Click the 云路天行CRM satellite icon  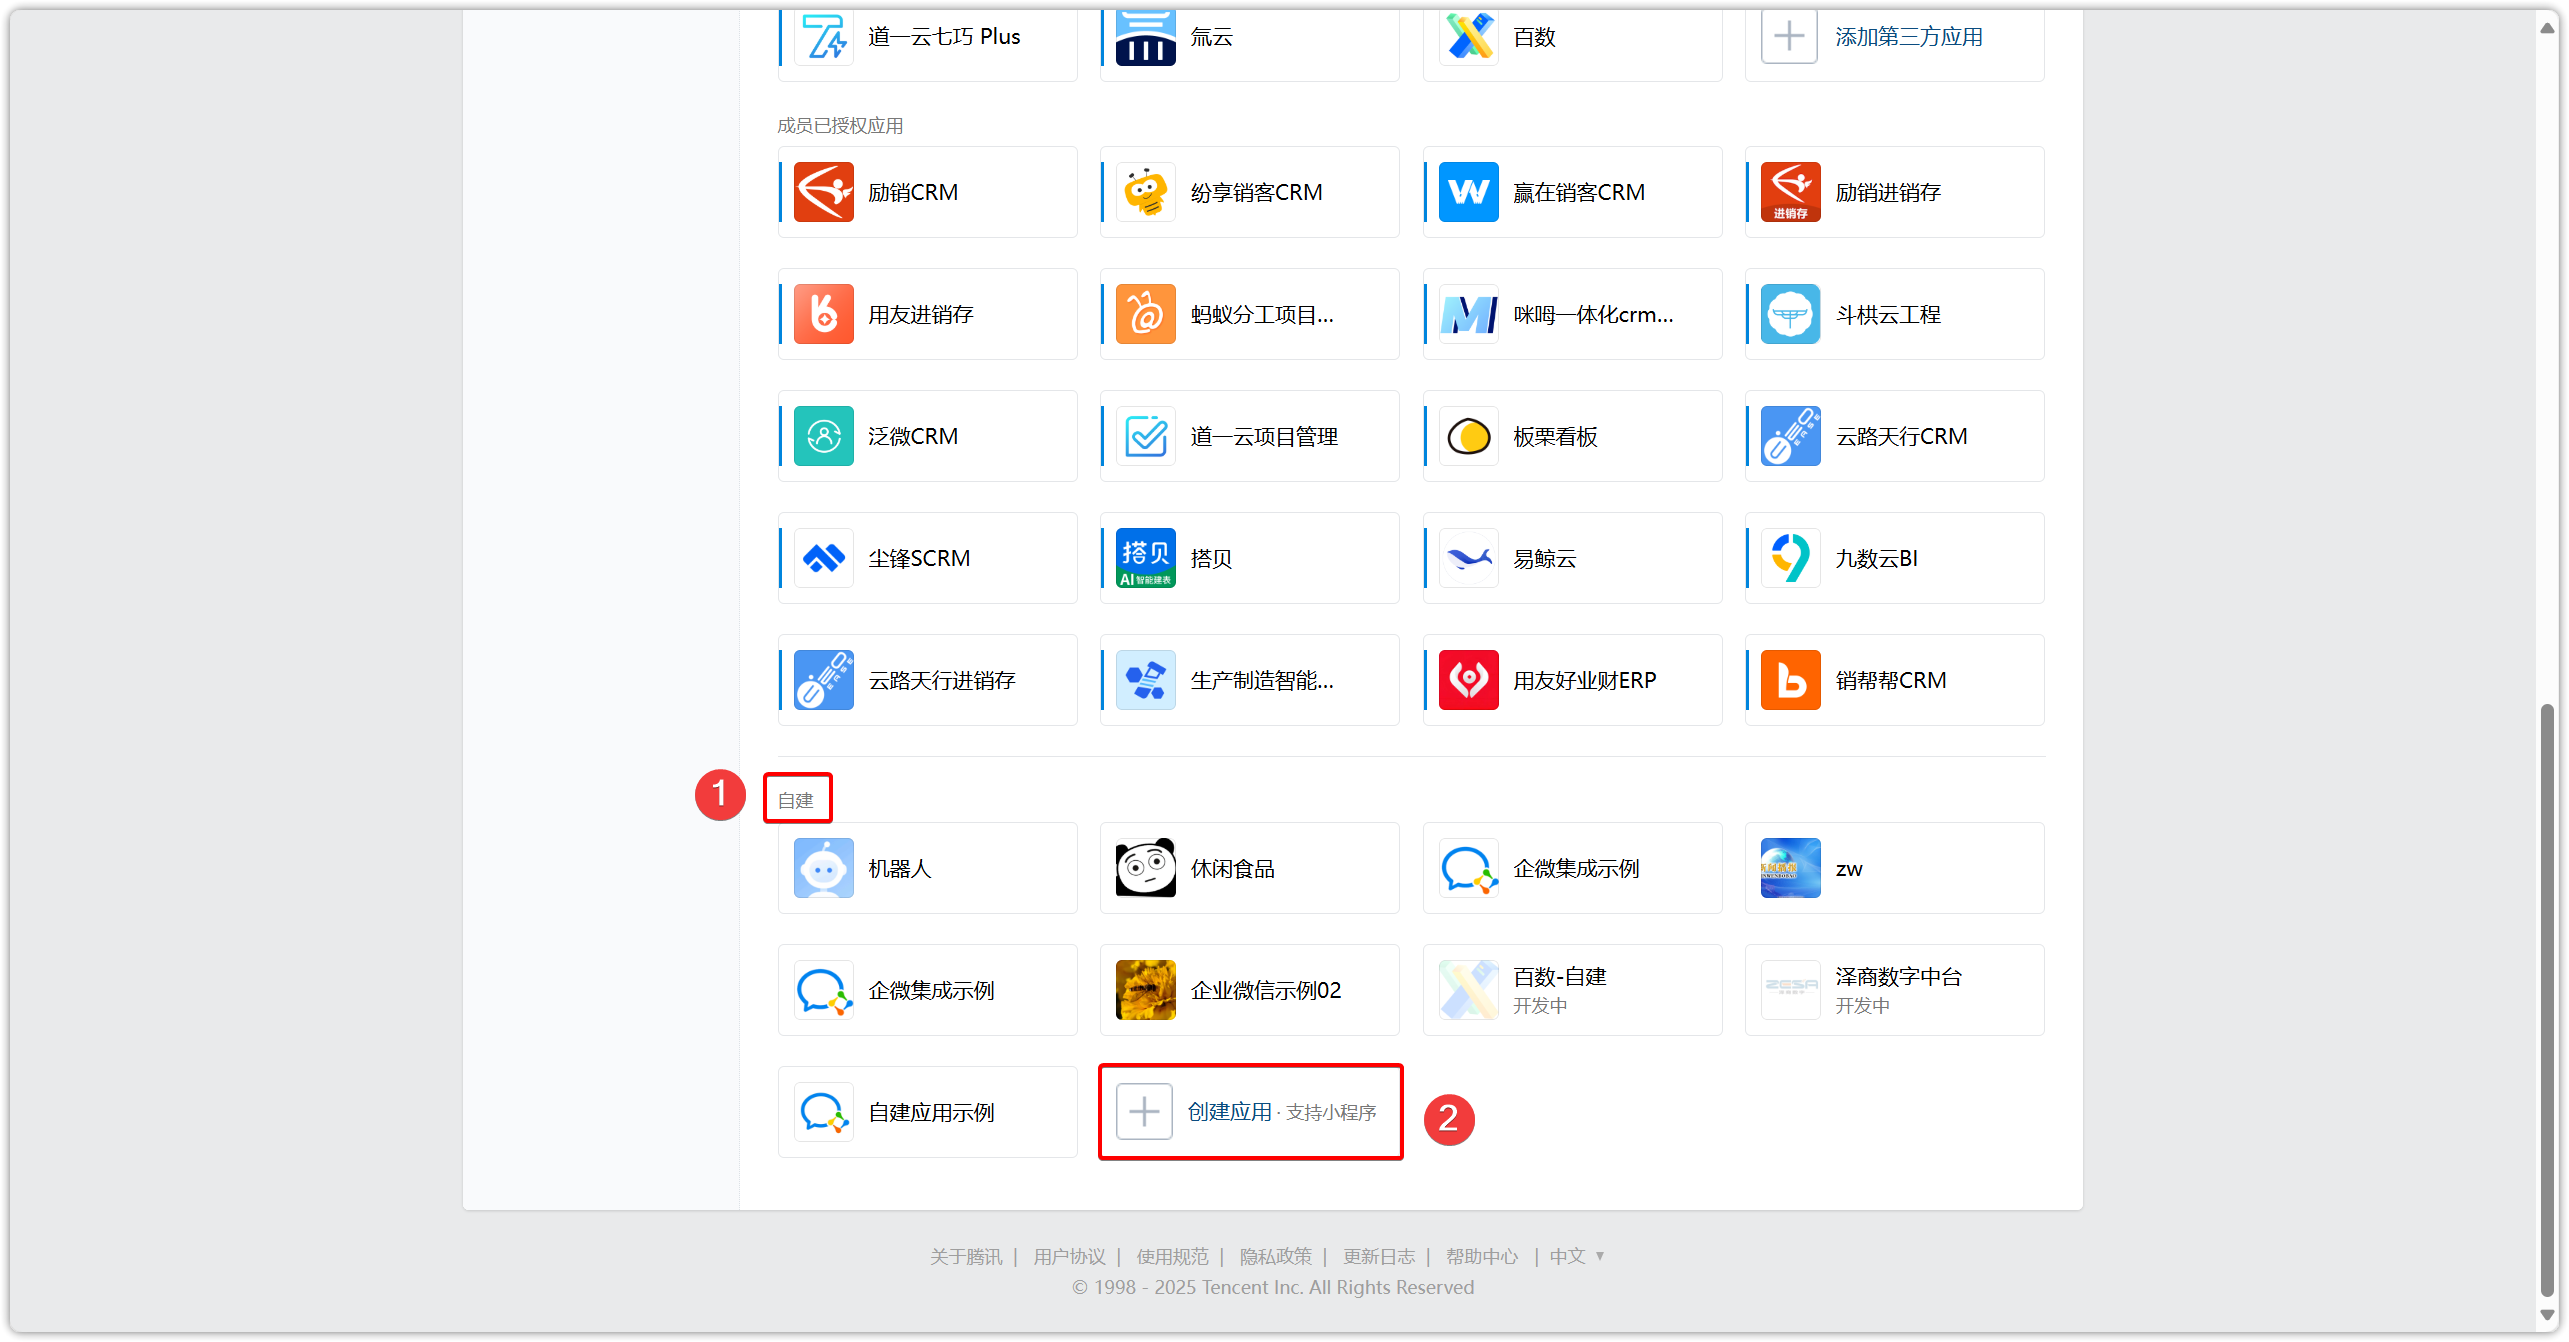point(1790,436)
